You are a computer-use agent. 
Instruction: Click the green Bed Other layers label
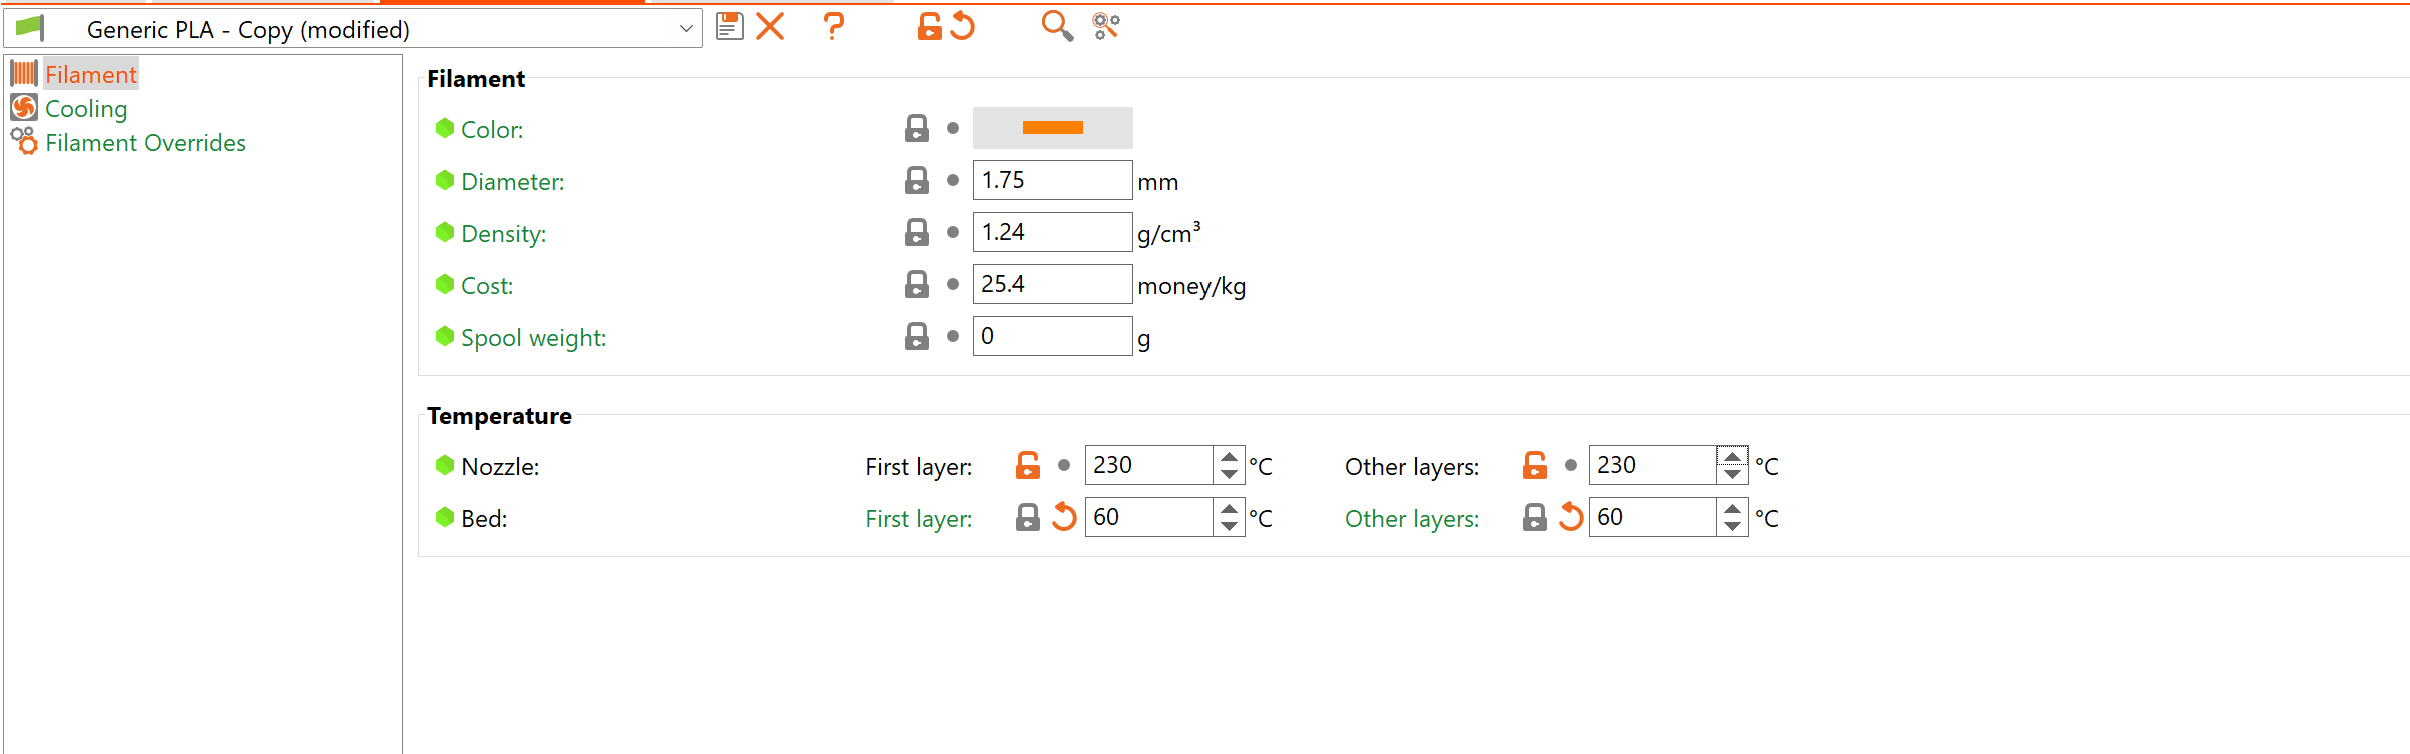click(1412, 518)
